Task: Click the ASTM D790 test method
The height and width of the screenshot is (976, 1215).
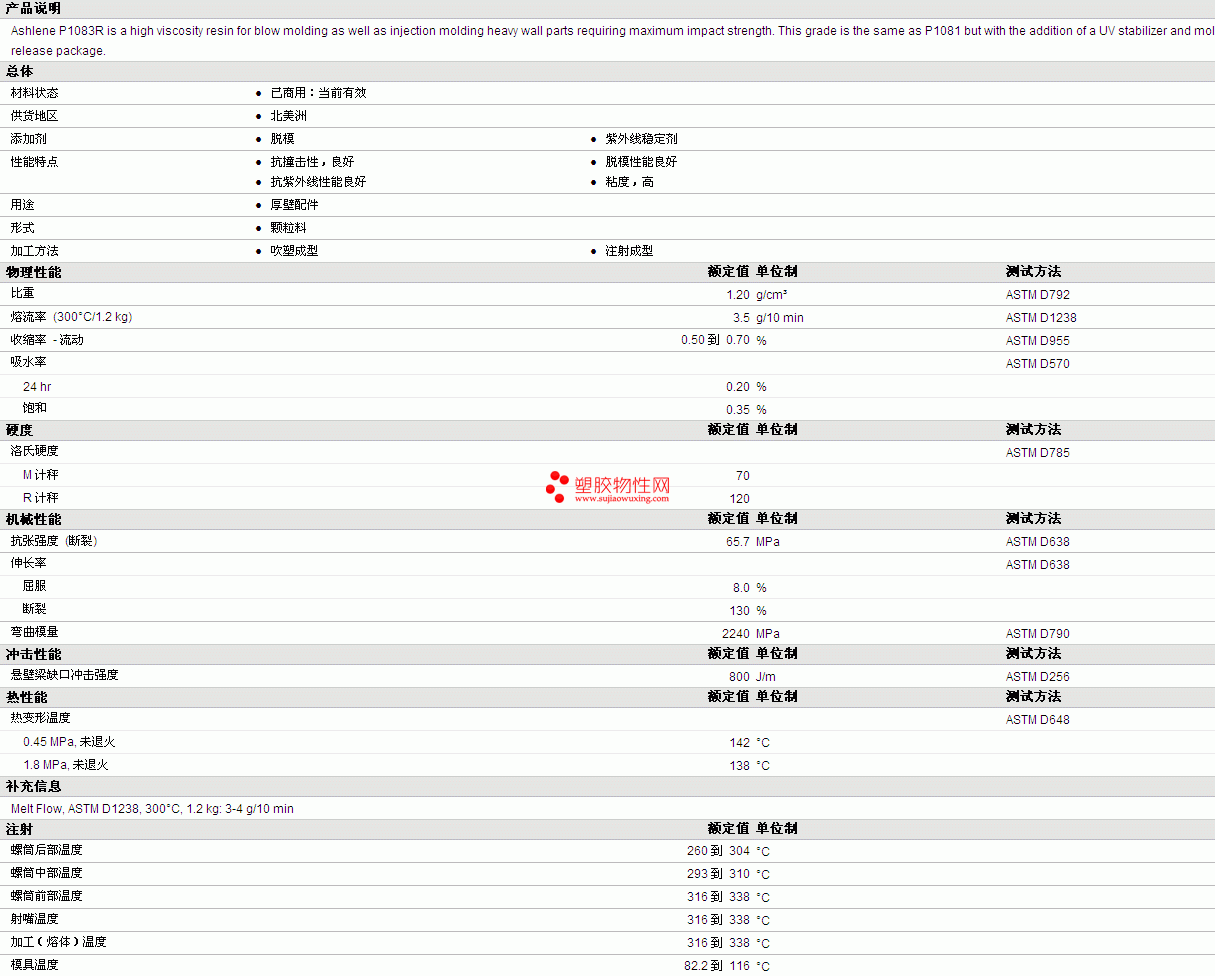Action: [1038, 634]
